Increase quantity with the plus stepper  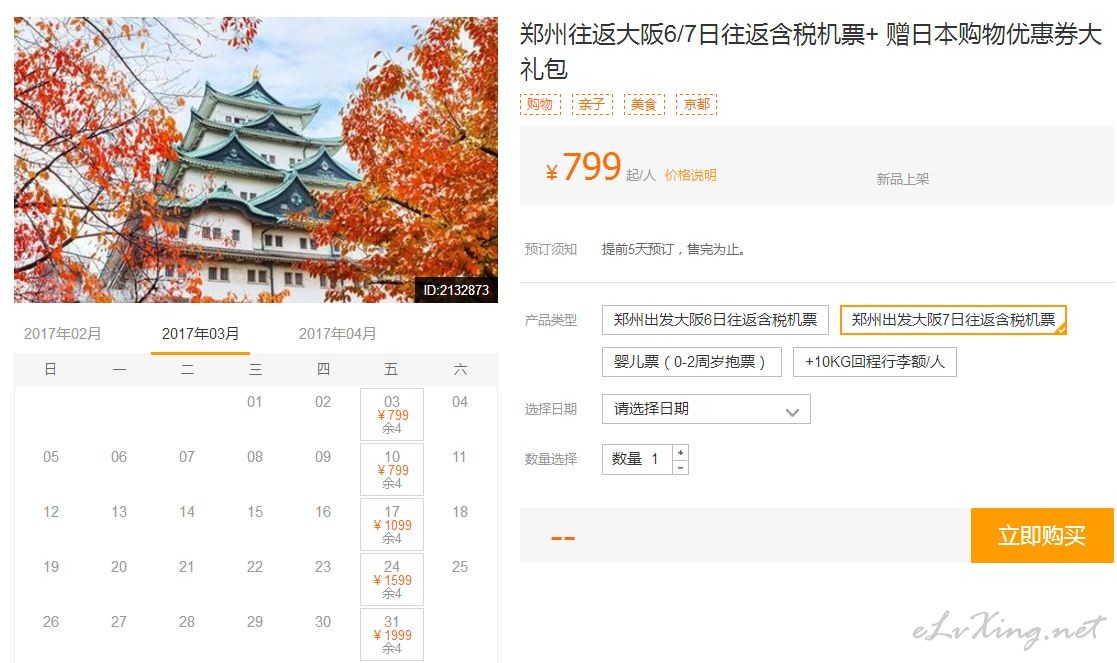pyautogui.click(x=681, y=452)
